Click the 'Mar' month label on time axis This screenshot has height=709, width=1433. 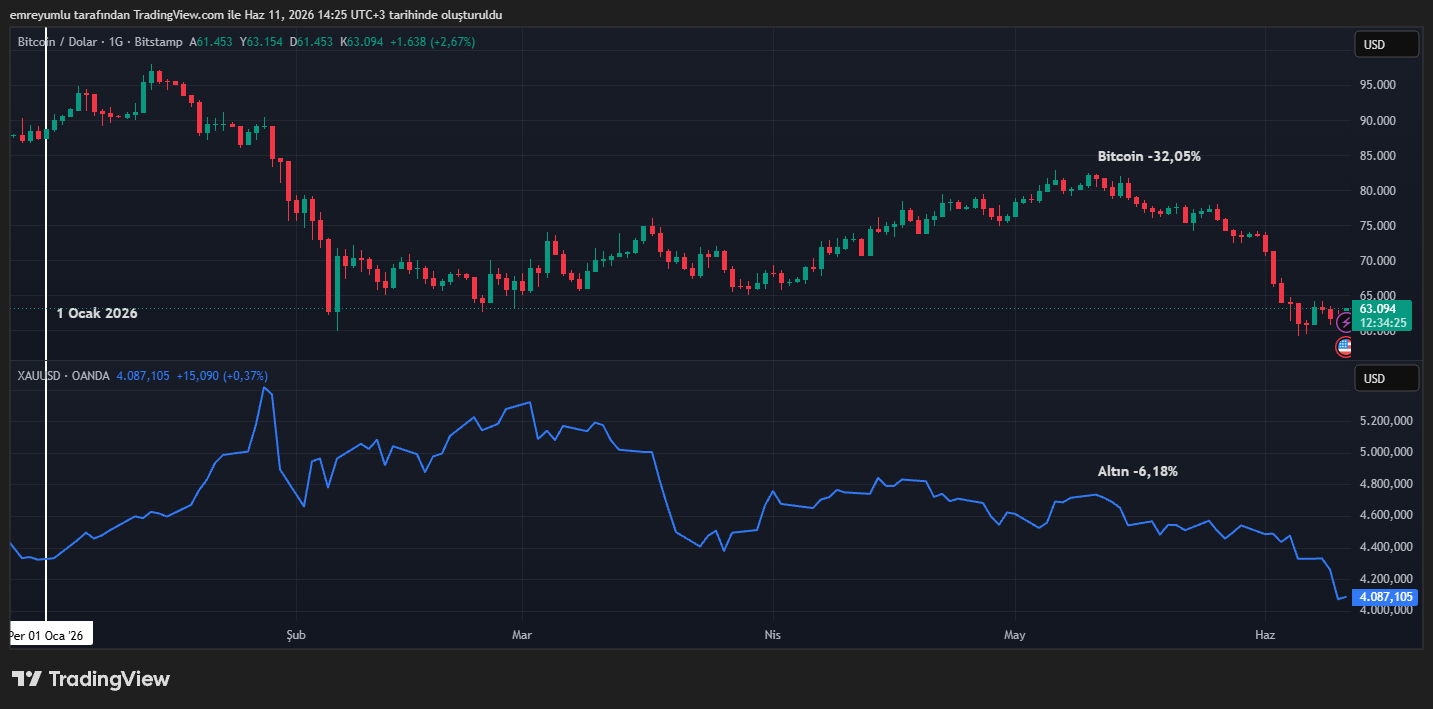(x=521, y=634)
